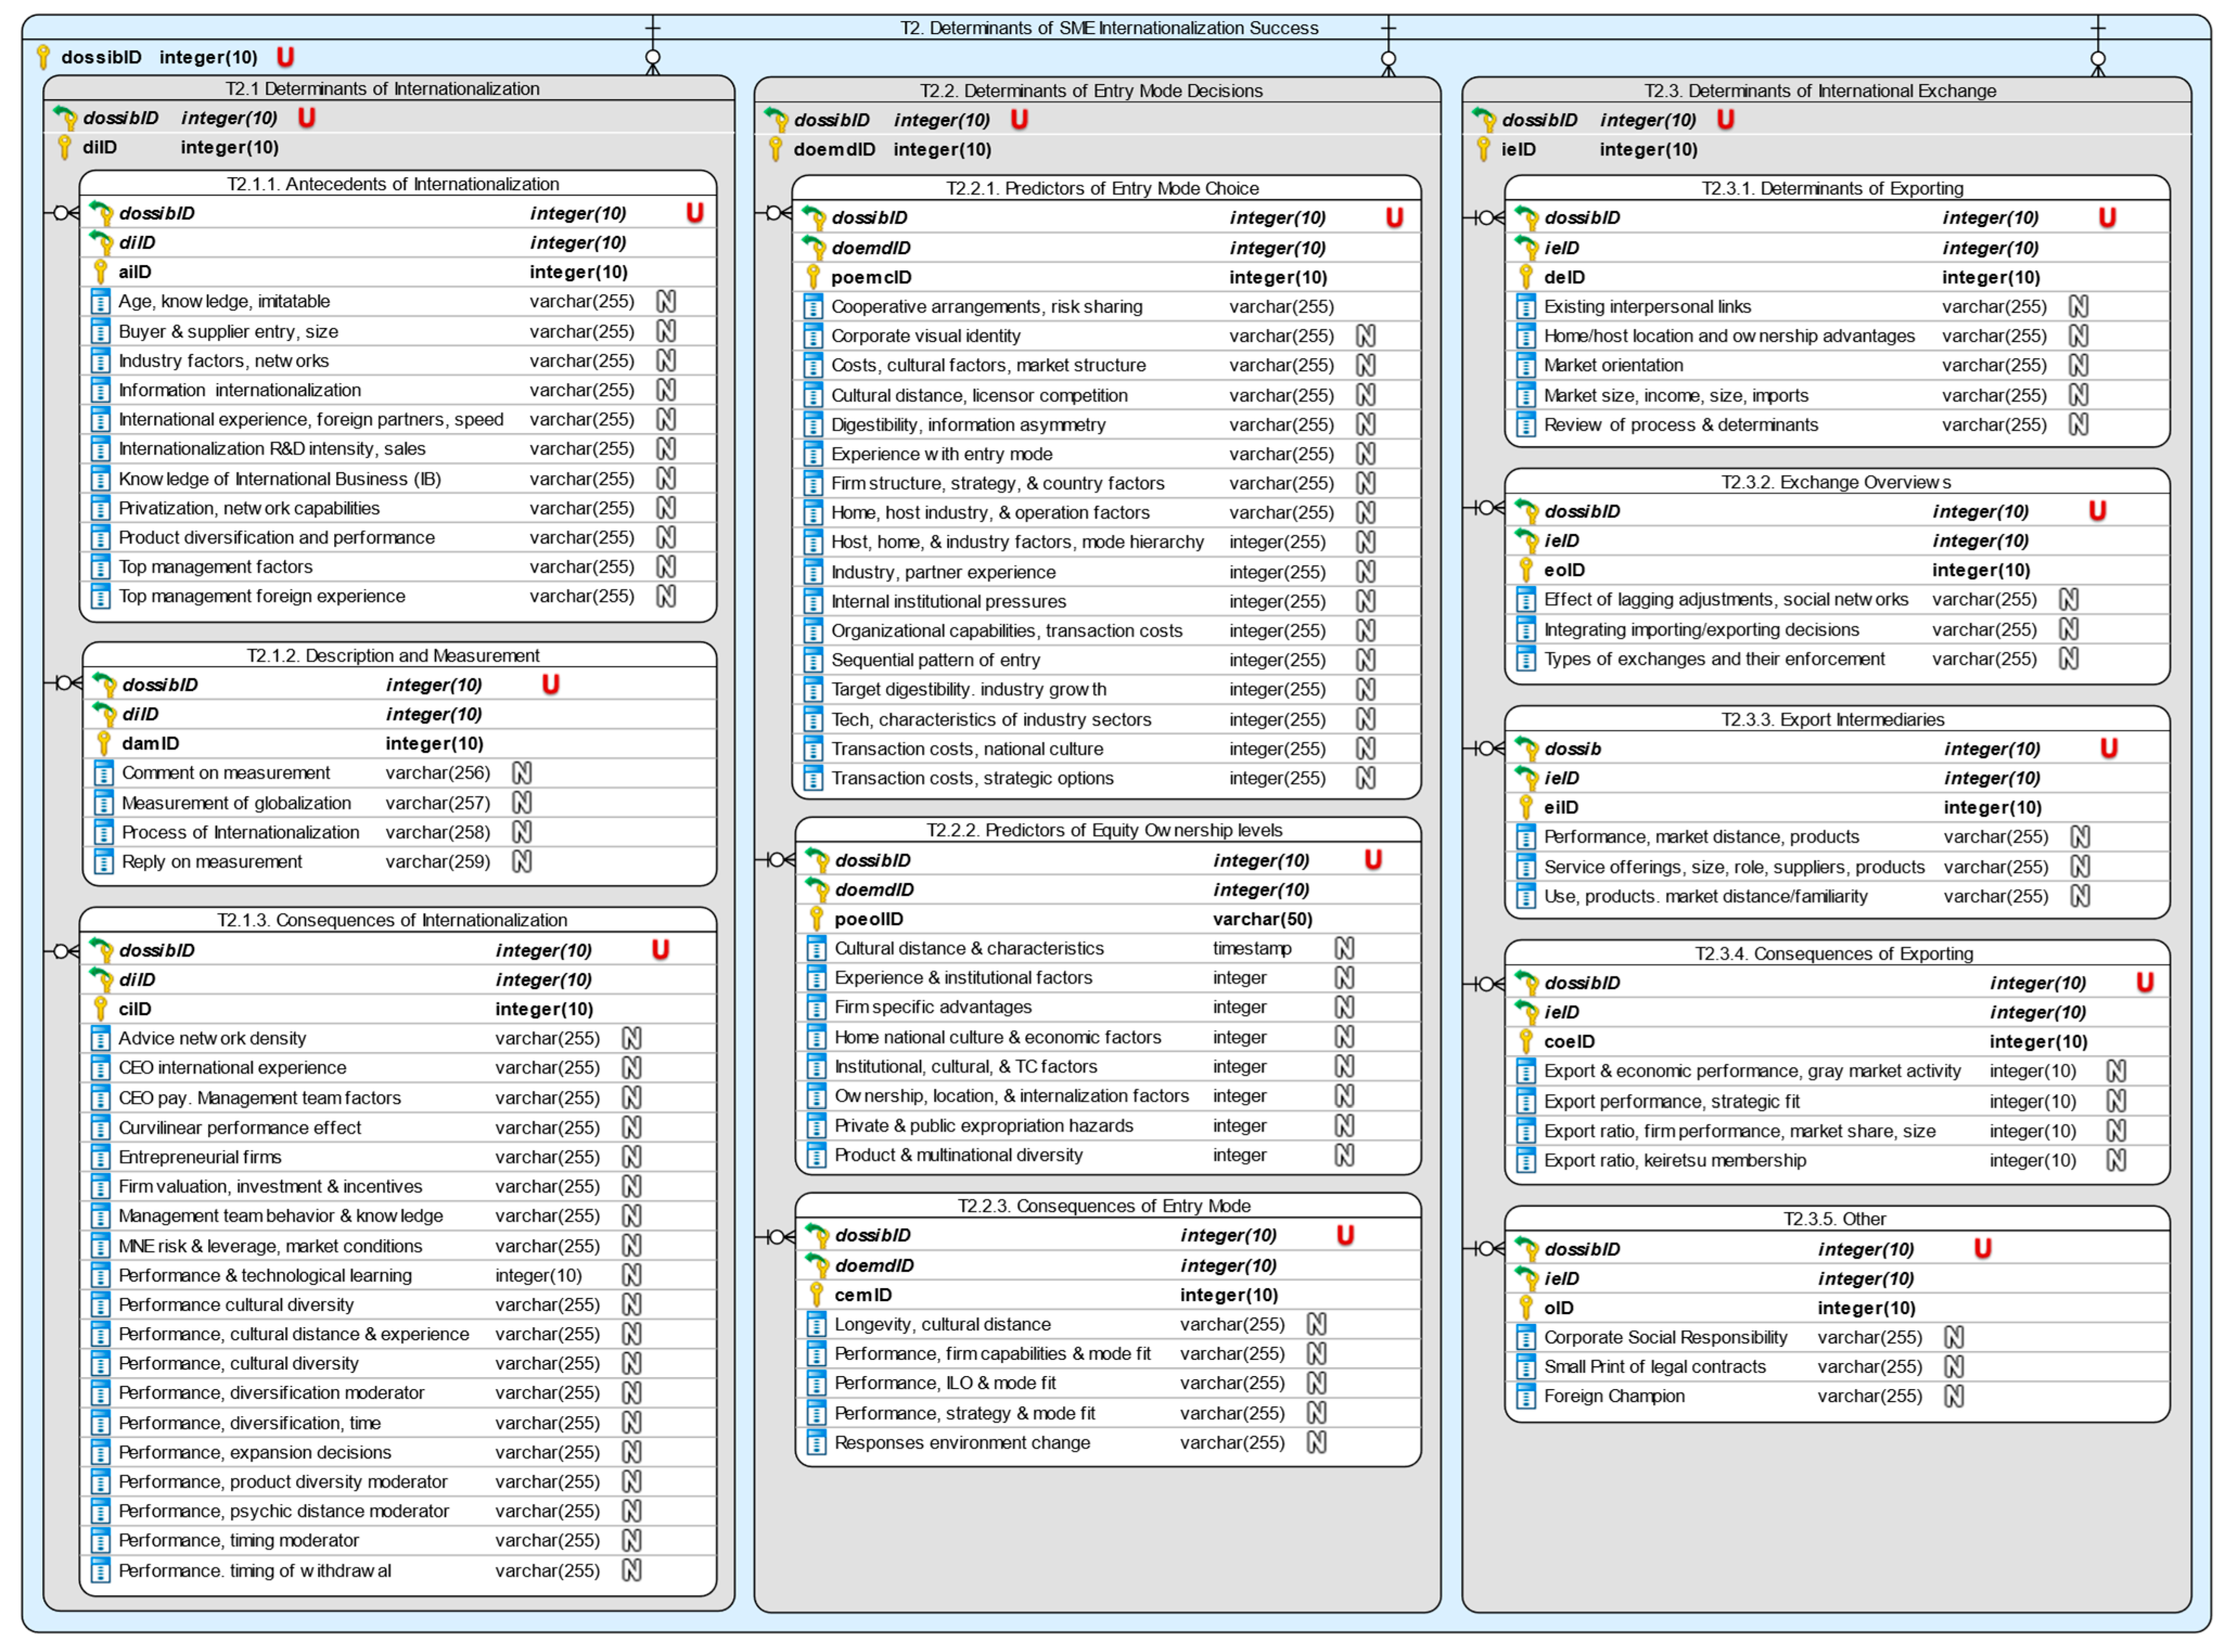Click the timestamp type of Cultural distance & characteristics

point(1251,948)
